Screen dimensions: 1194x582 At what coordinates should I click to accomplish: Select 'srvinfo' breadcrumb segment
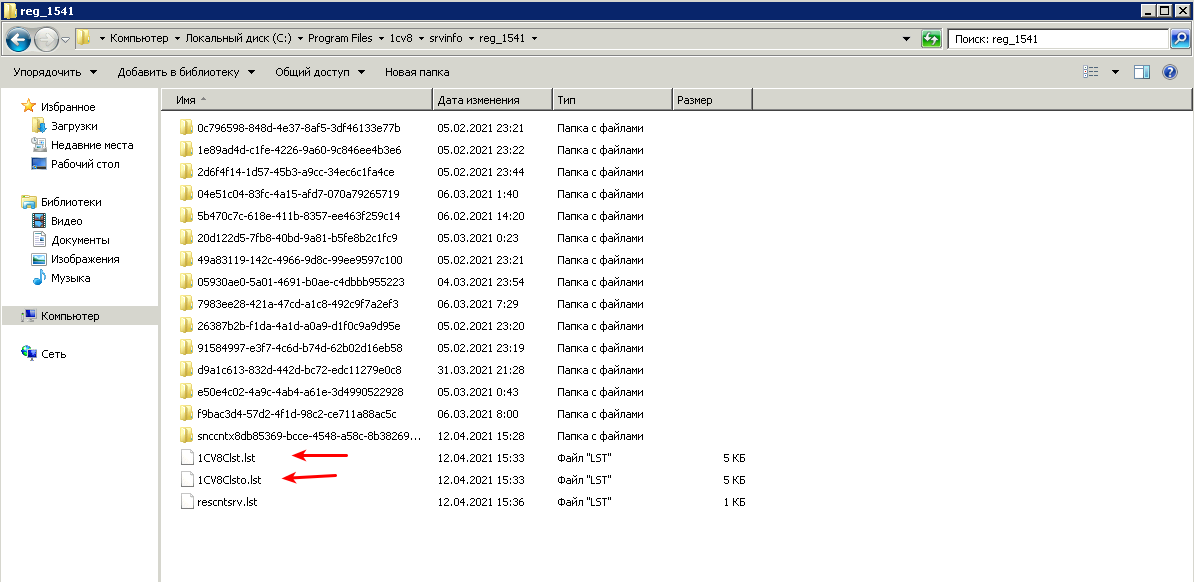[x=445, y=38]
